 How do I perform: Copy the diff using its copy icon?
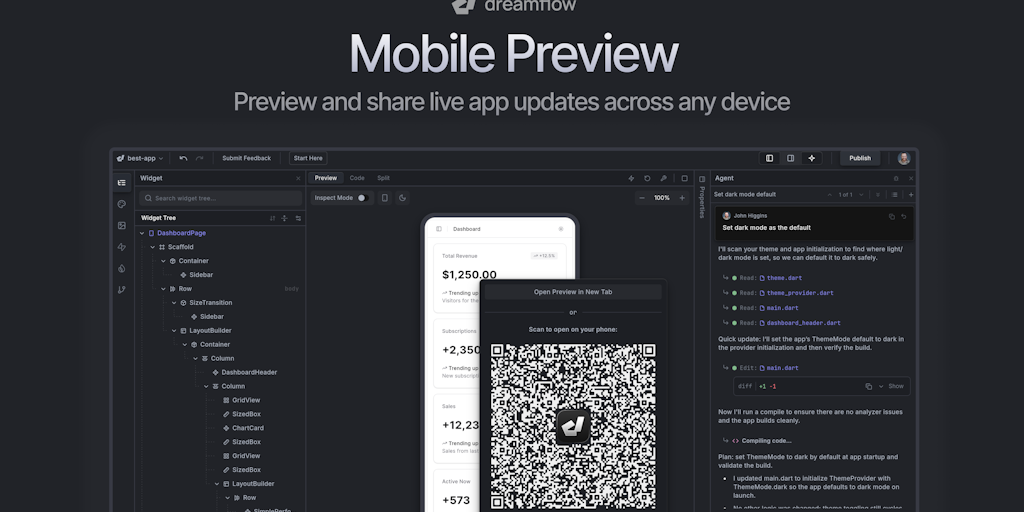(x=869, y=387)
